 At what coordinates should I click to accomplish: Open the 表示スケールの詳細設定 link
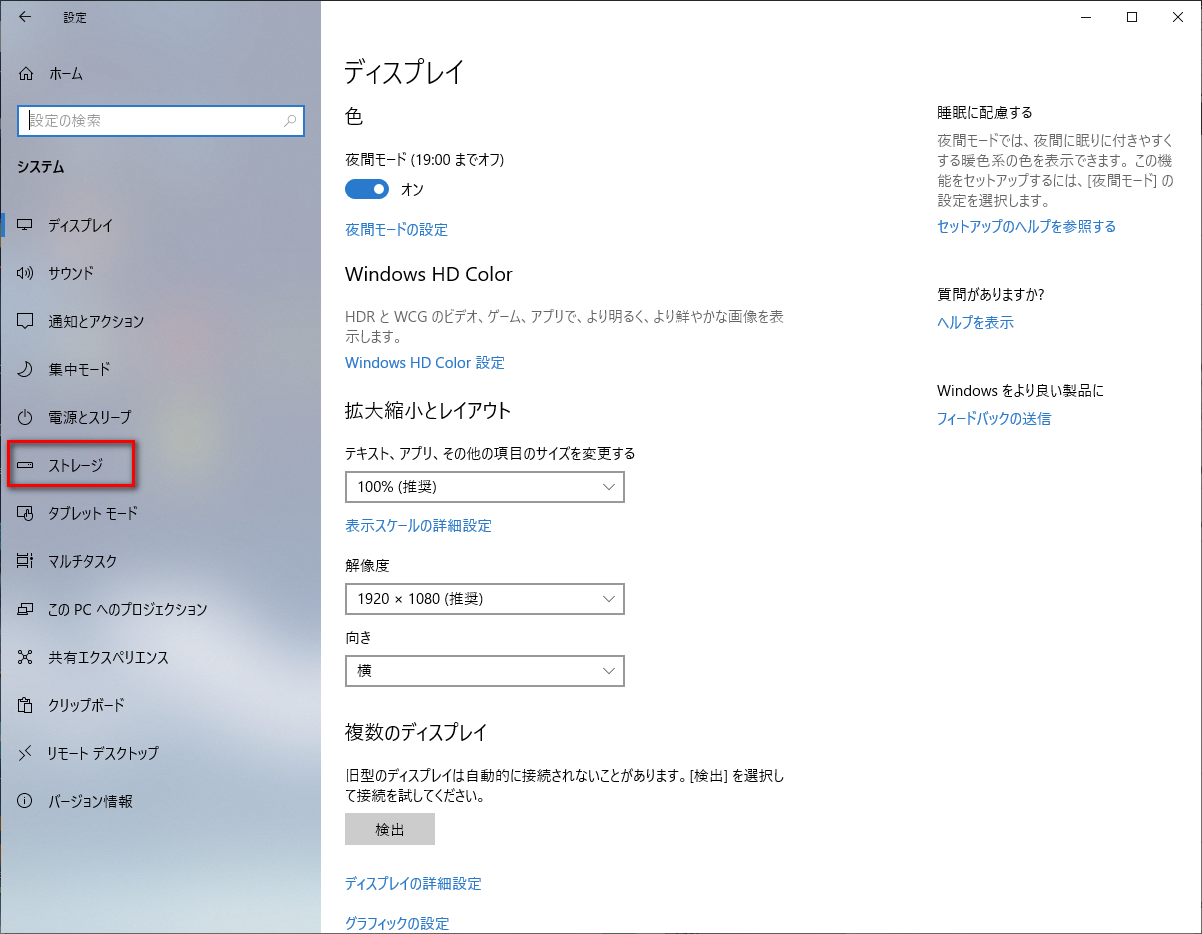click(418, 525)
